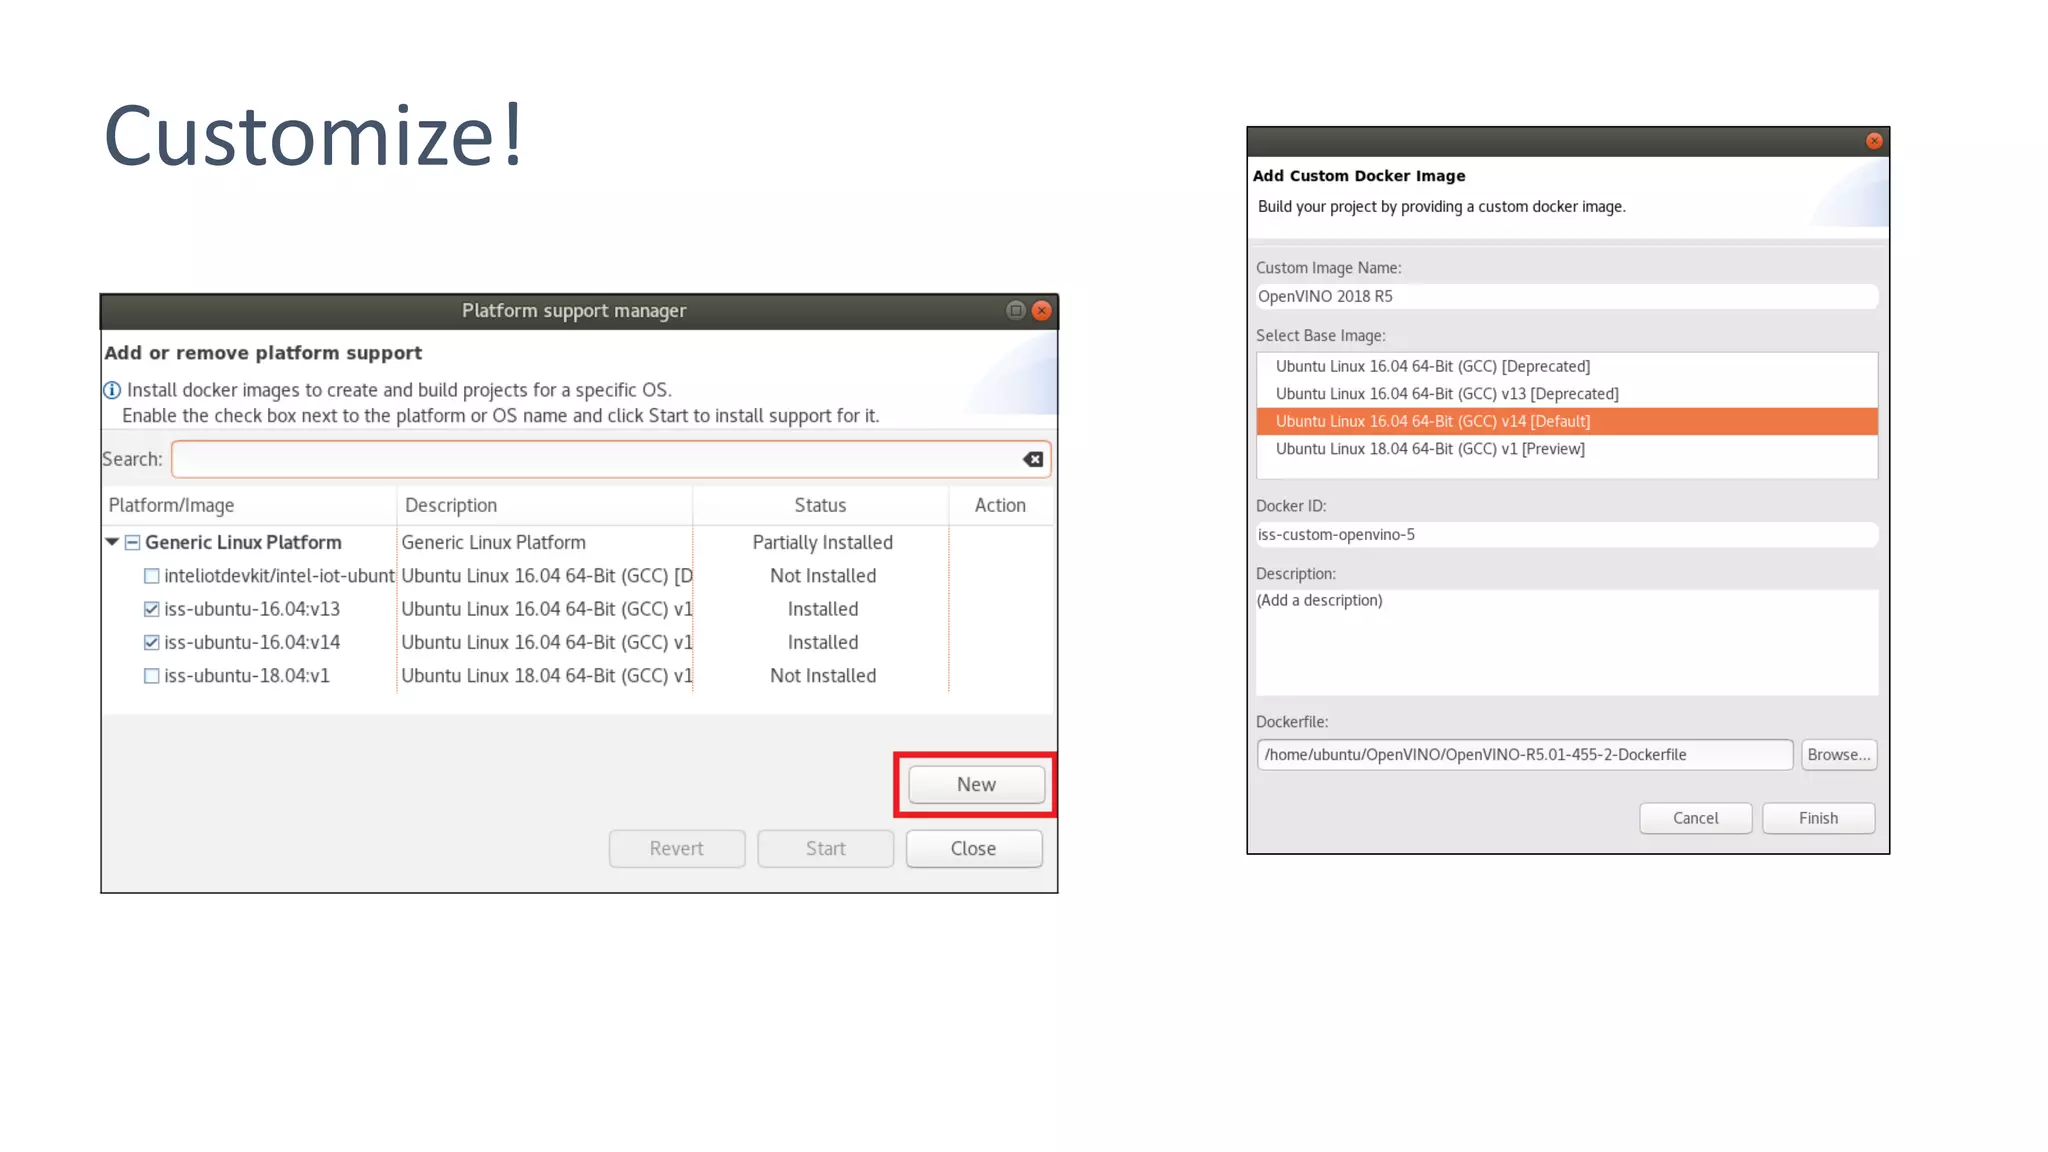2048x1152 pixels.
Task: Select the Generic Linux Platform tree label
Action: 243,542
